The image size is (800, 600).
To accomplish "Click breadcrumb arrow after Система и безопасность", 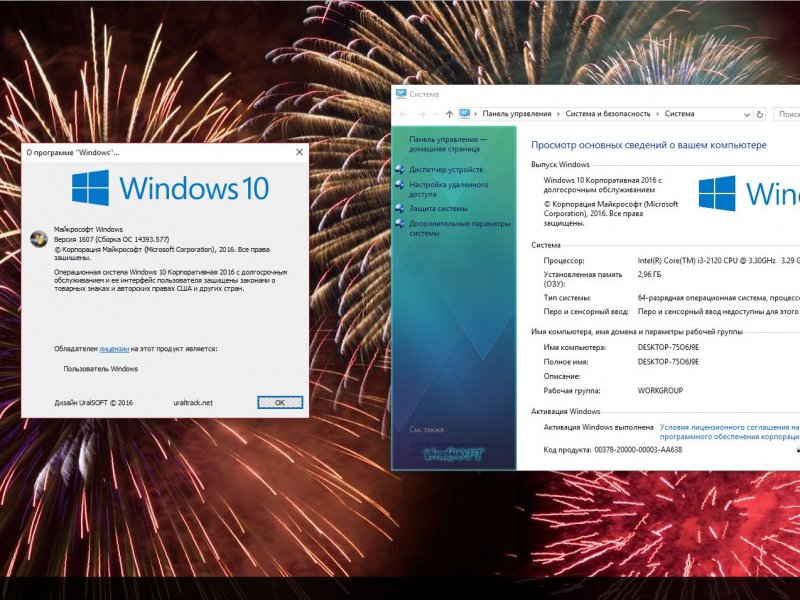I will coord(658,114).
